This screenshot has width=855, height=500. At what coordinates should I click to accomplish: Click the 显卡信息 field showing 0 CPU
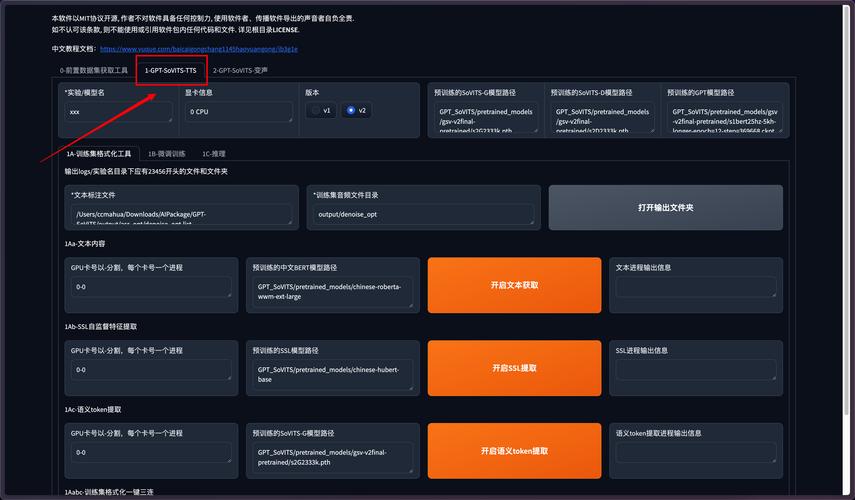click(x=239, y=112)
